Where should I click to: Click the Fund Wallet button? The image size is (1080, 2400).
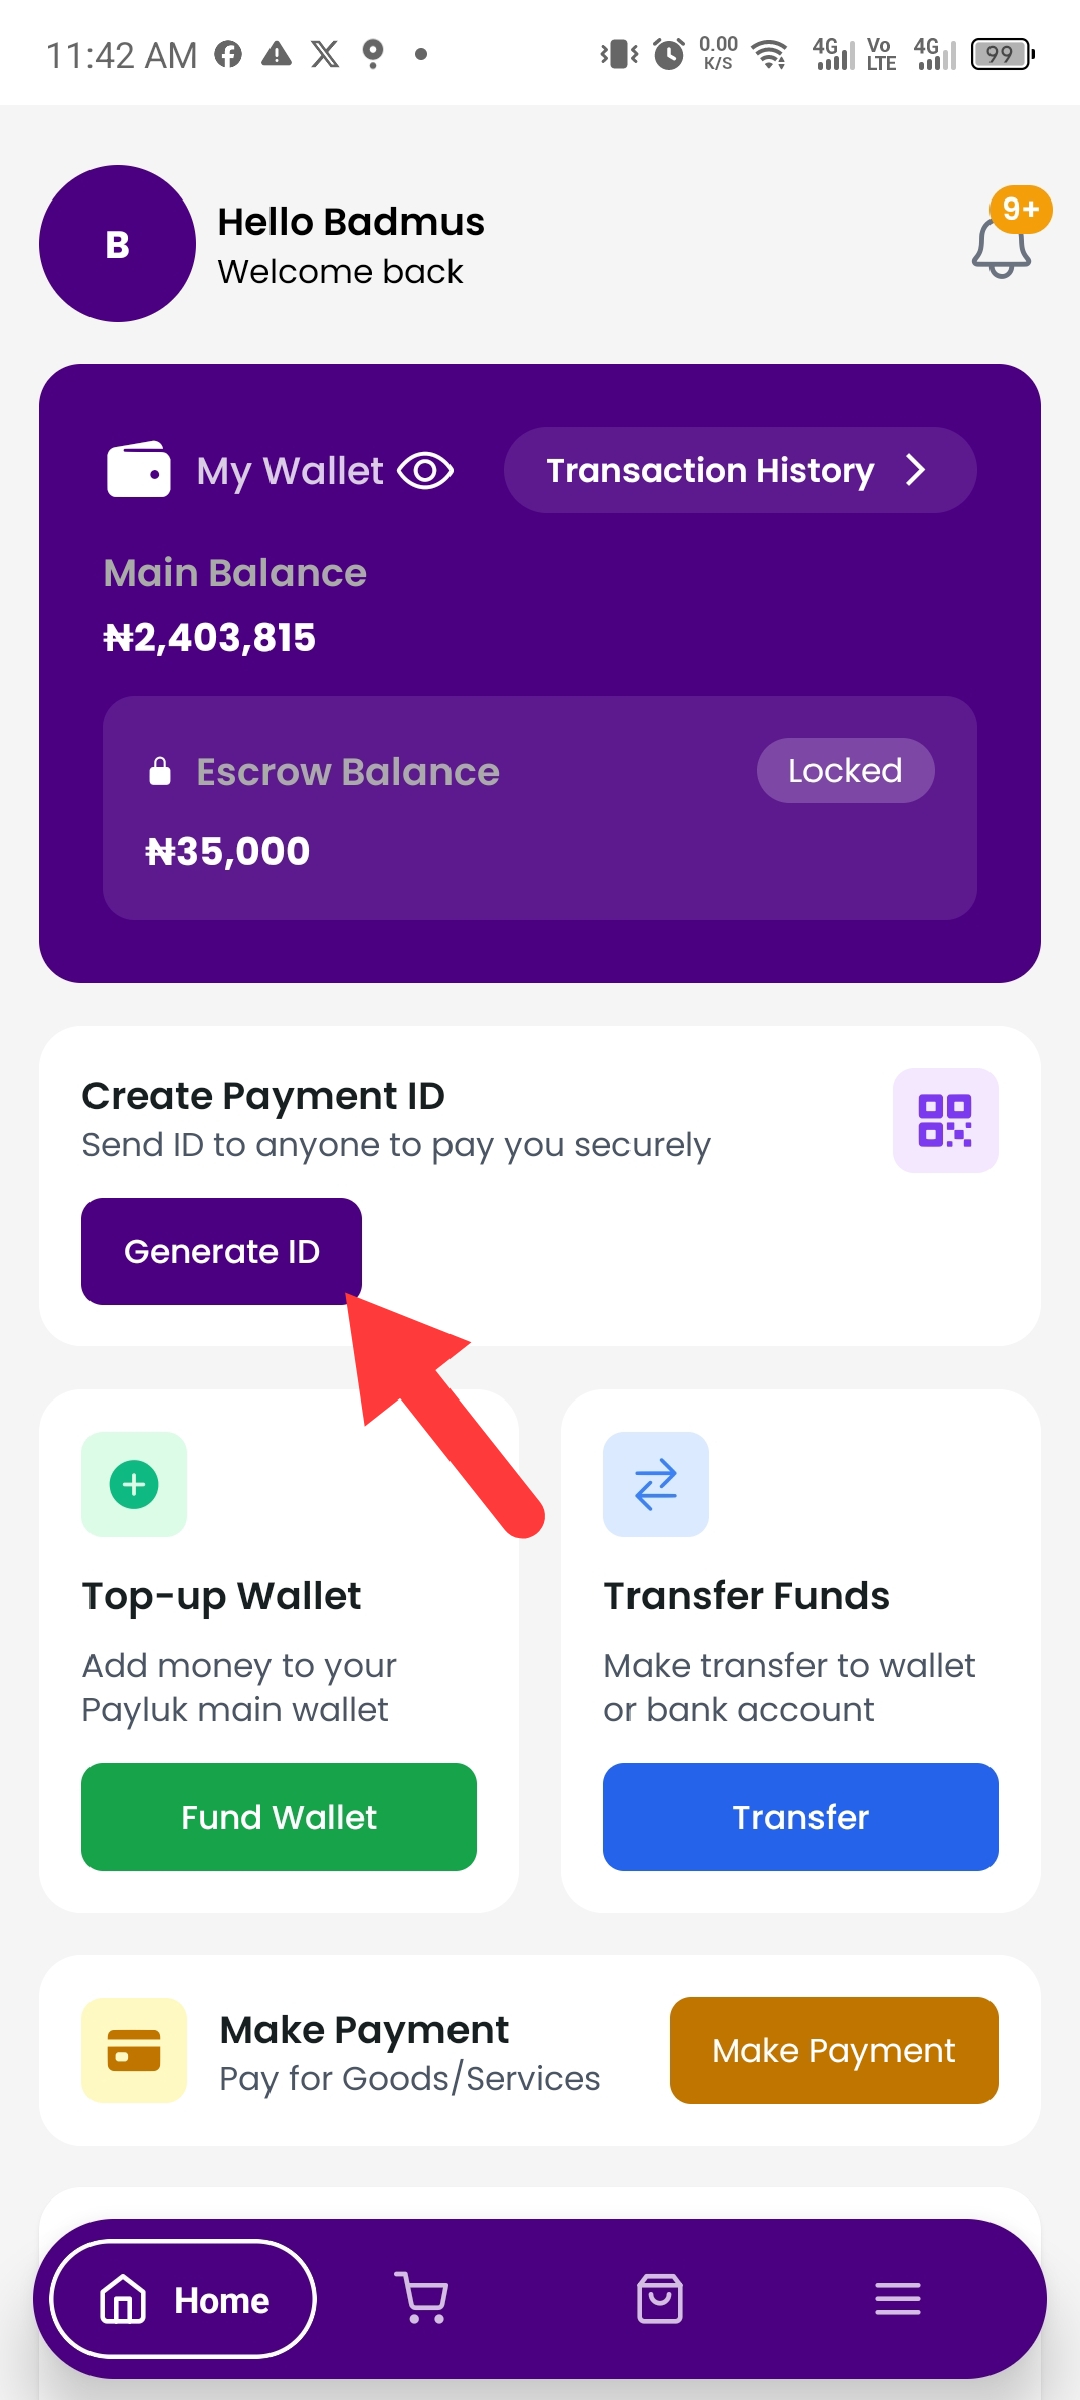(x=278, y=1816)
